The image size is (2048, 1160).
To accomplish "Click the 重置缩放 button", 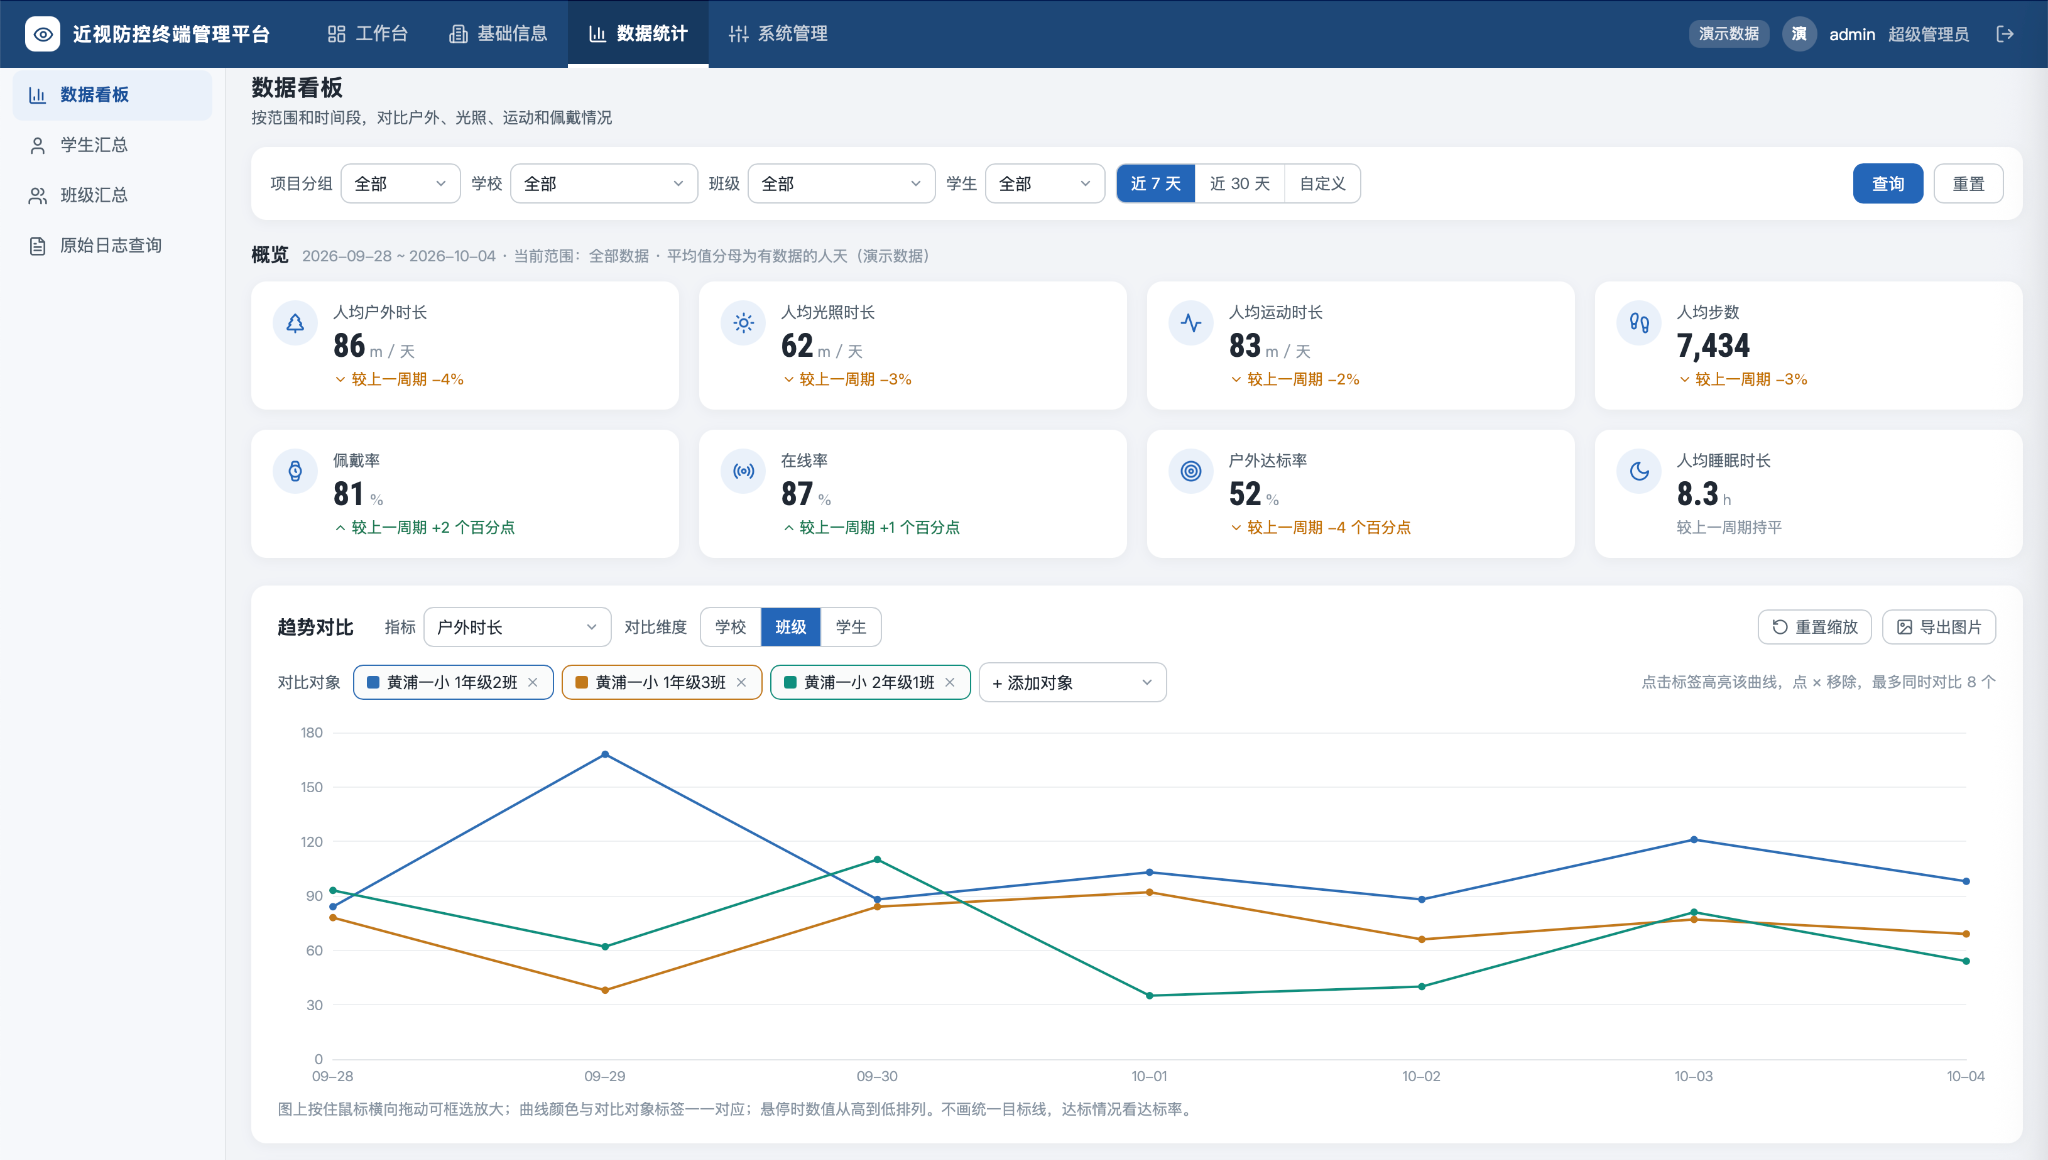I will pos(1815,627).
